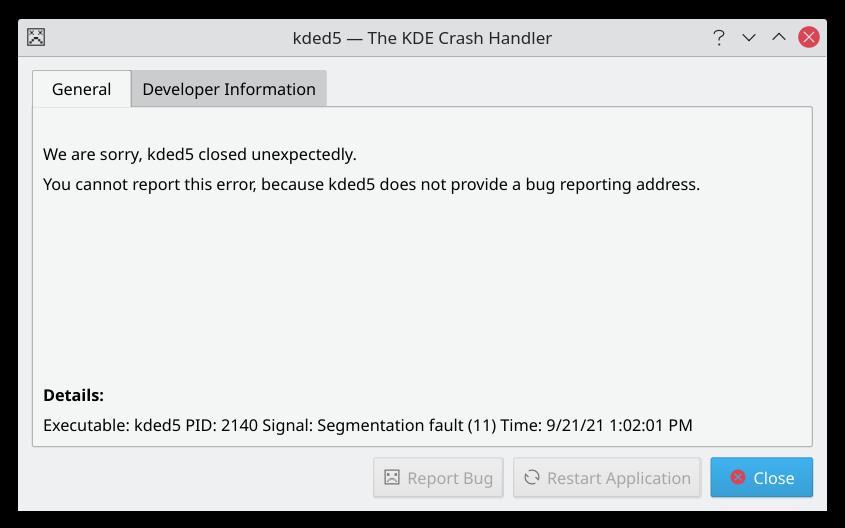Switch to the General tab
Image resolution: width=845 pixels, height=528 pixels.
[81, 89]
